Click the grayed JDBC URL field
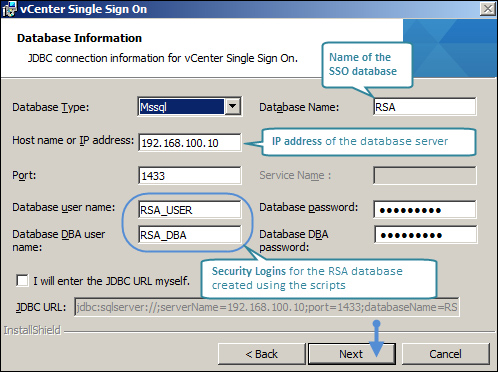 267,307
